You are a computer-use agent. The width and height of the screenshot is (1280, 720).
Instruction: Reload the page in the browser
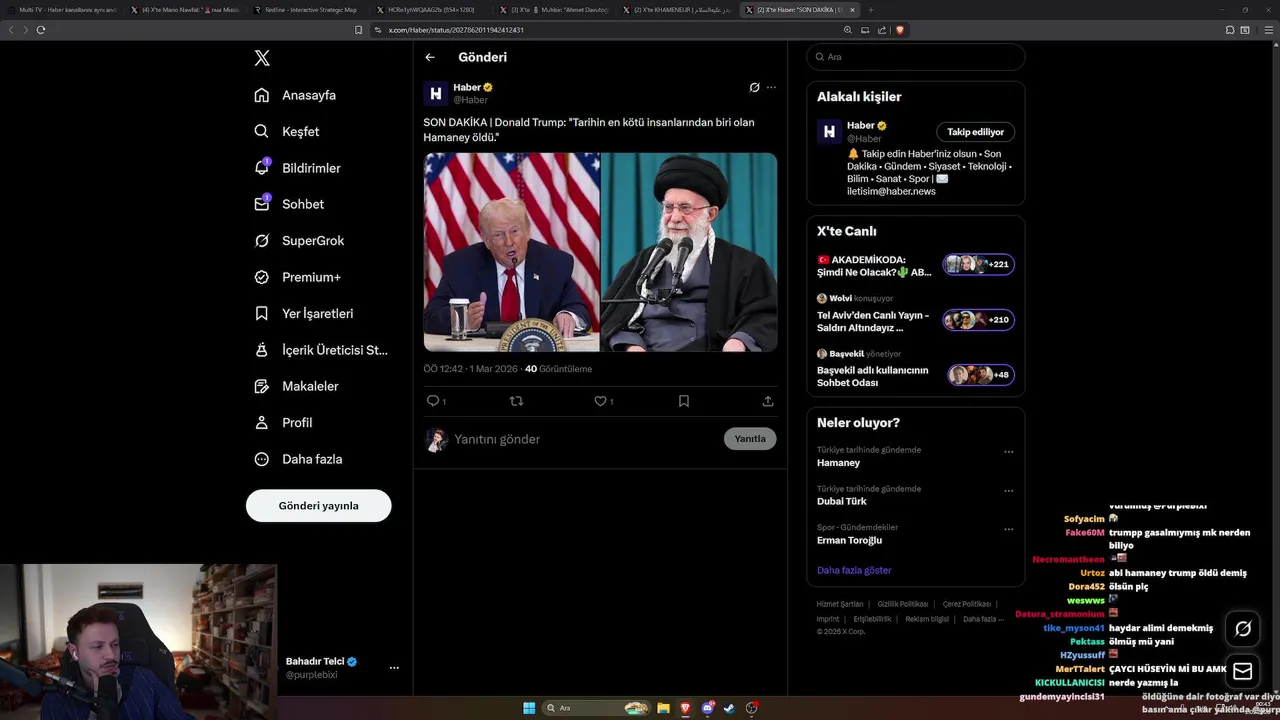coord(41,30)
